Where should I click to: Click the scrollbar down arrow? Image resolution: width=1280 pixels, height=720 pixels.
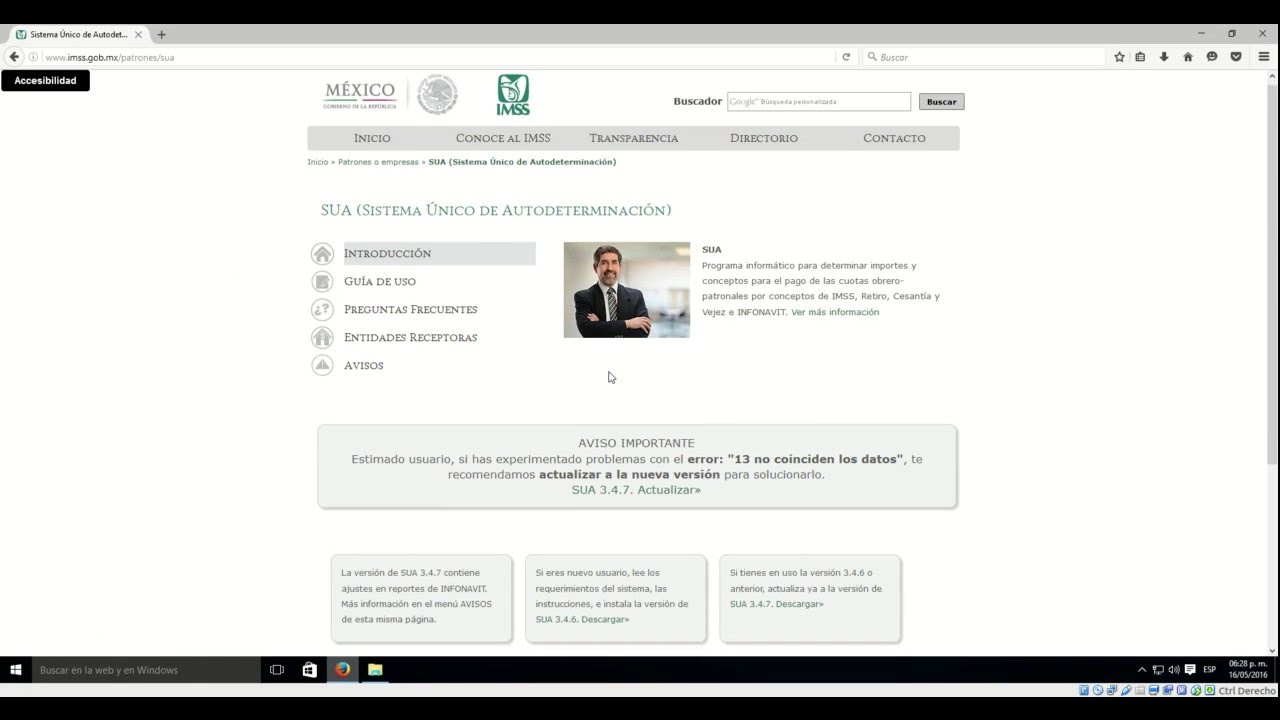[1273, 650]
